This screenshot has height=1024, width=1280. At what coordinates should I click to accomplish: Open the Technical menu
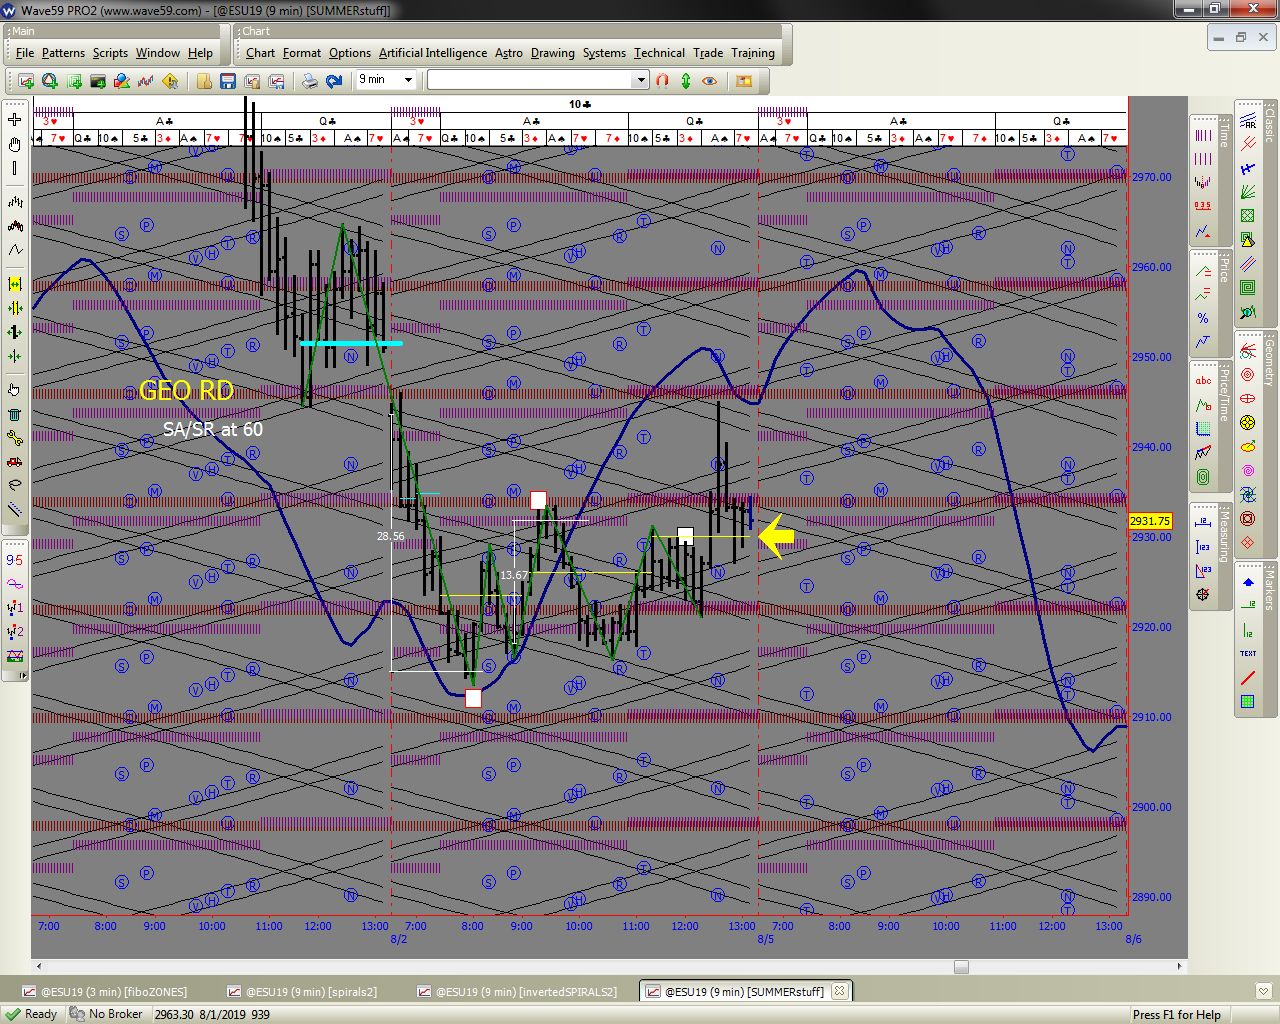click(659, 53)
